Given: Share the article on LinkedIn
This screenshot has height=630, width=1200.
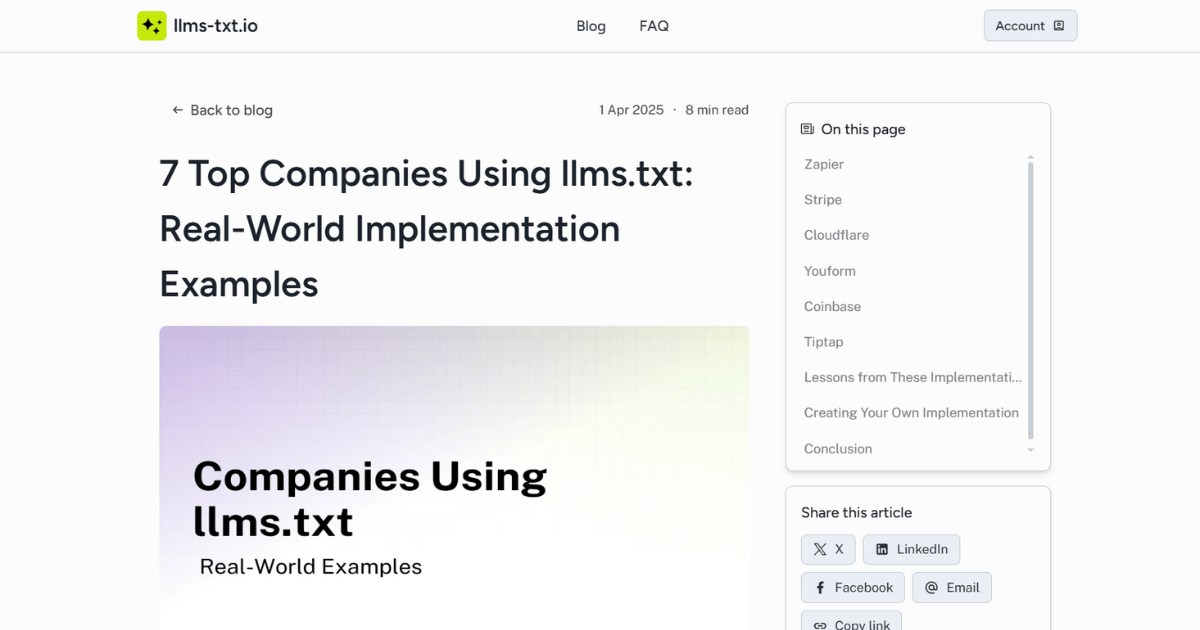Looking at the screenshot, I should click(x=911, y=549).
